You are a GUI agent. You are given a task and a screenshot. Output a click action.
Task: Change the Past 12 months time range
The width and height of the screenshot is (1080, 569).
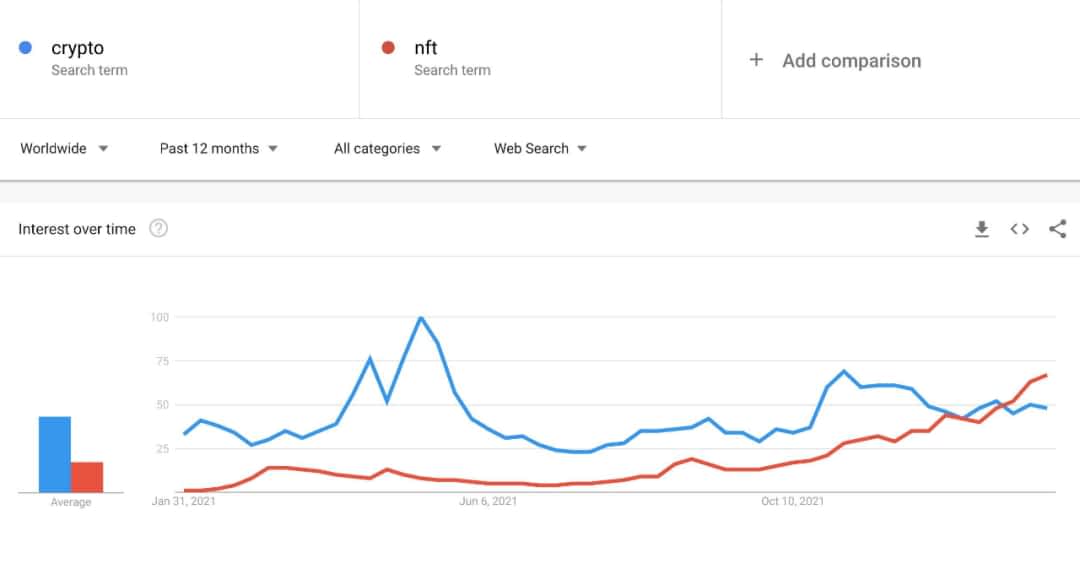[x=218, y=148]
